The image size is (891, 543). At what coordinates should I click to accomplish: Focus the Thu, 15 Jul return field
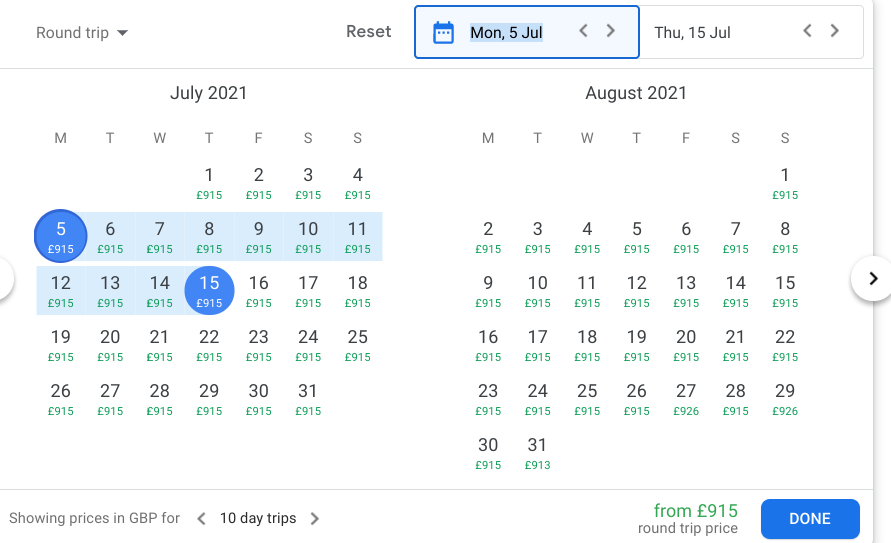pyautogui.click(x=692, y=33)
